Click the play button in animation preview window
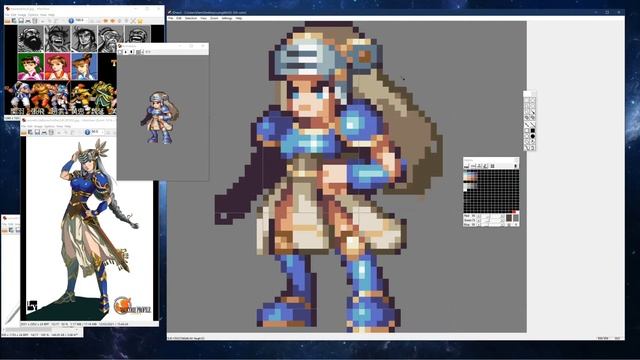Image resolution: width=640 pixels, height=360 pixels. click(125, 52)
